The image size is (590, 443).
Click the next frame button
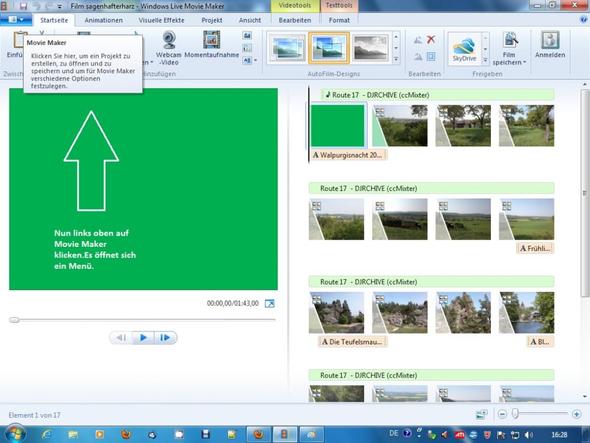click(x=165, y=338)
